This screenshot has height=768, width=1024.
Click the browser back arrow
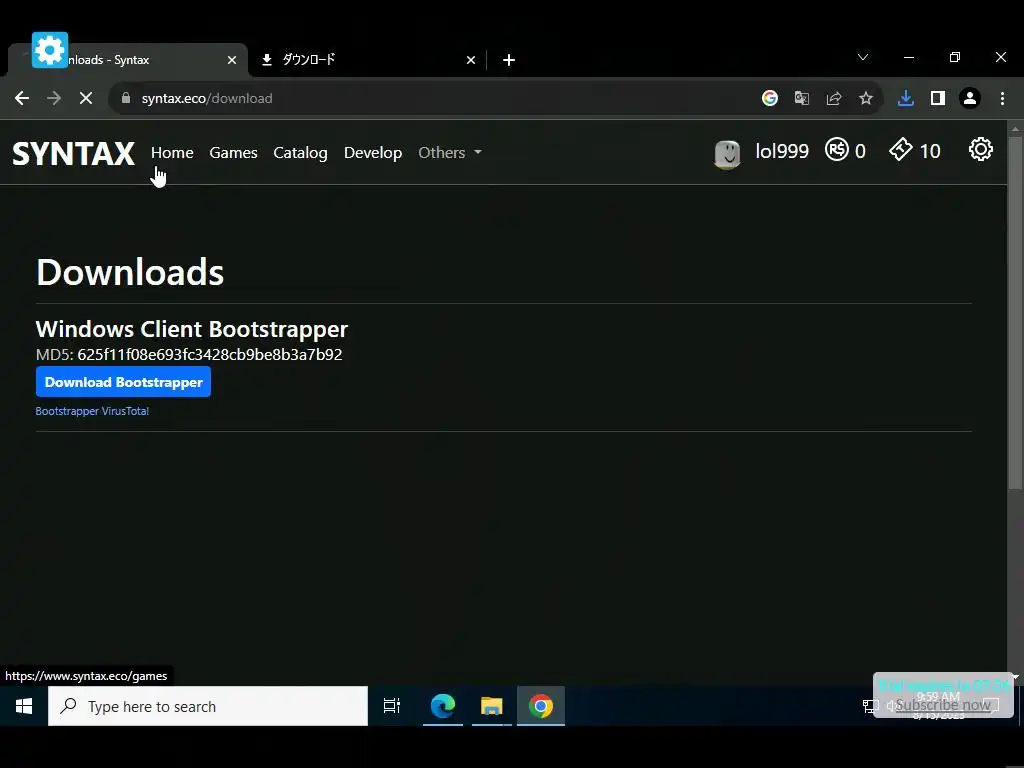coord(22,99)
